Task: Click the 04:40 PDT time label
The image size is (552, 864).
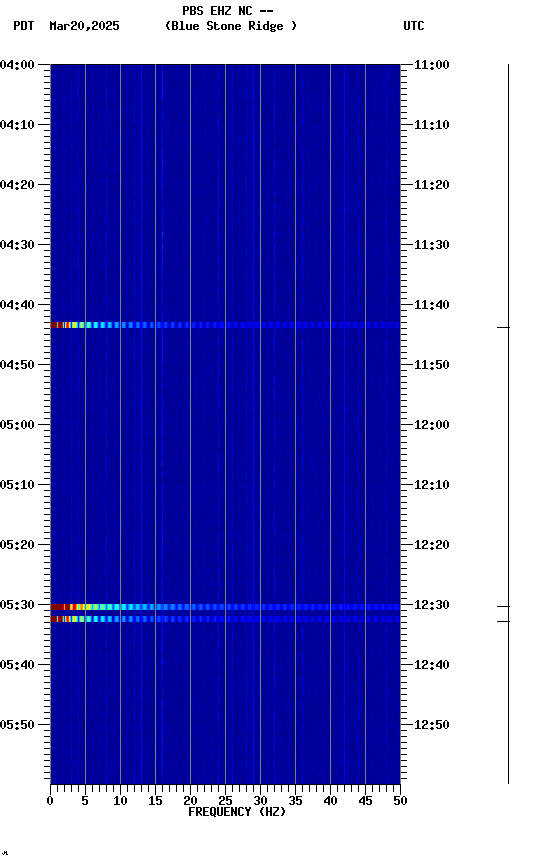Action: [17, 305]
